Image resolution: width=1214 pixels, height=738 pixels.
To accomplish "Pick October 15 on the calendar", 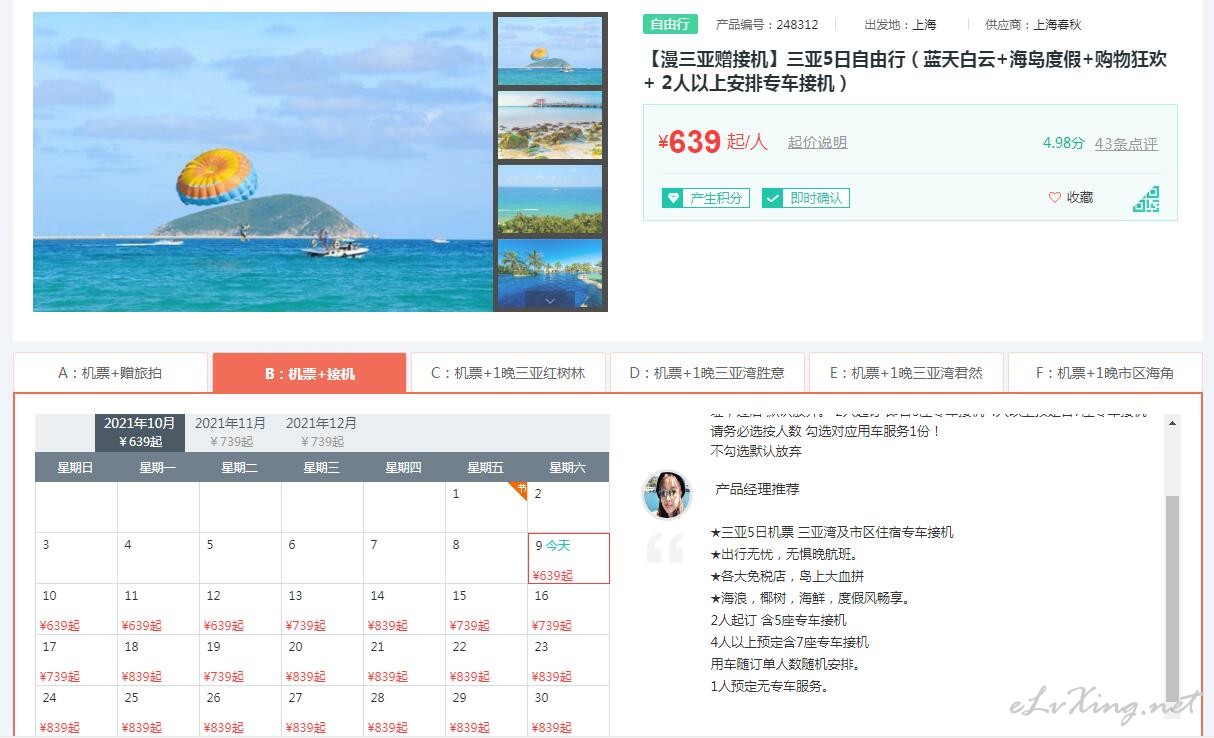I will pos(486,609).
